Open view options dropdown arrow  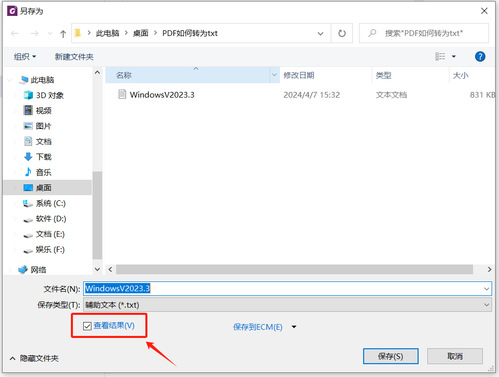[x=454, y=56]
